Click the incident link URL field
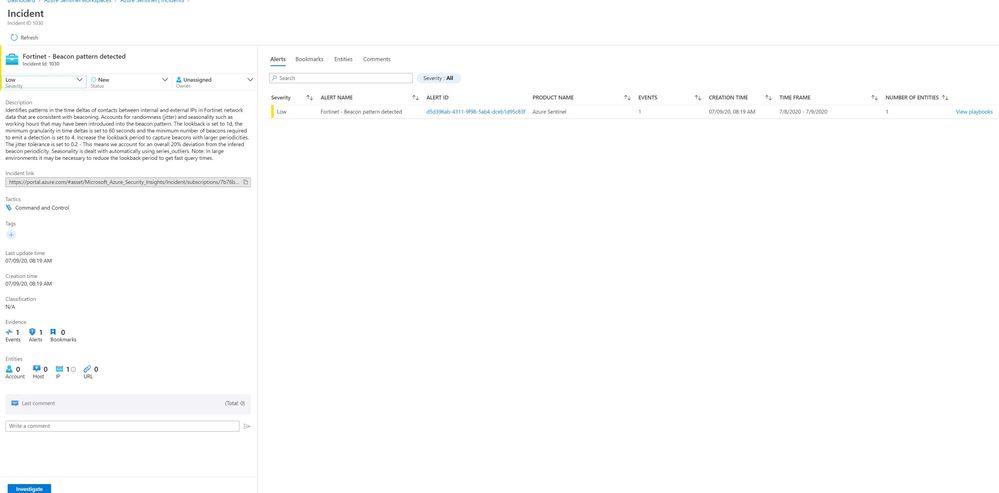The height and width of the screenshot is (493, 999). point(128,182)
